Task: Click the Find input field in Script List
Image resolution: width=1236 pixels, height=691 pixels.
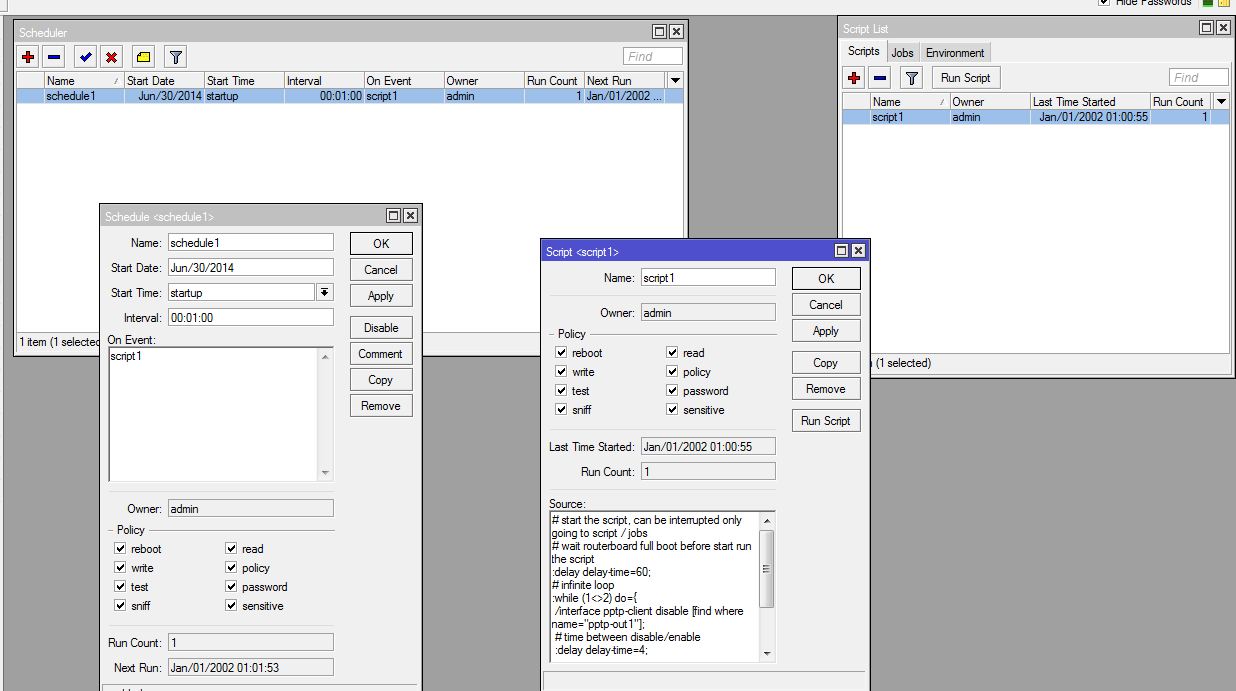Action: pos(1197,76)
